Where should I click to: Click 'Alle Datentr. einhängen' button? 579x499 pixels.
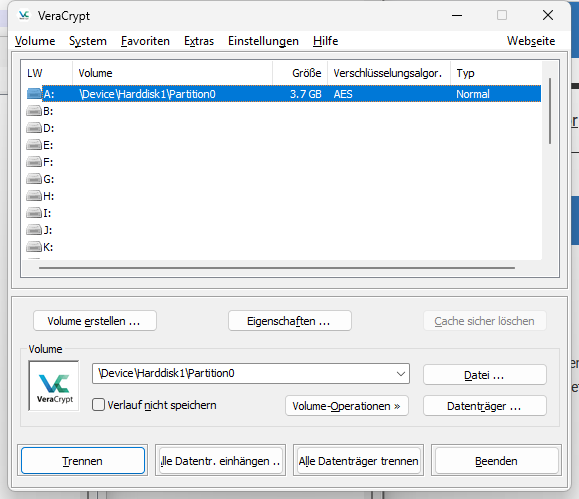(x=220, y=461)
